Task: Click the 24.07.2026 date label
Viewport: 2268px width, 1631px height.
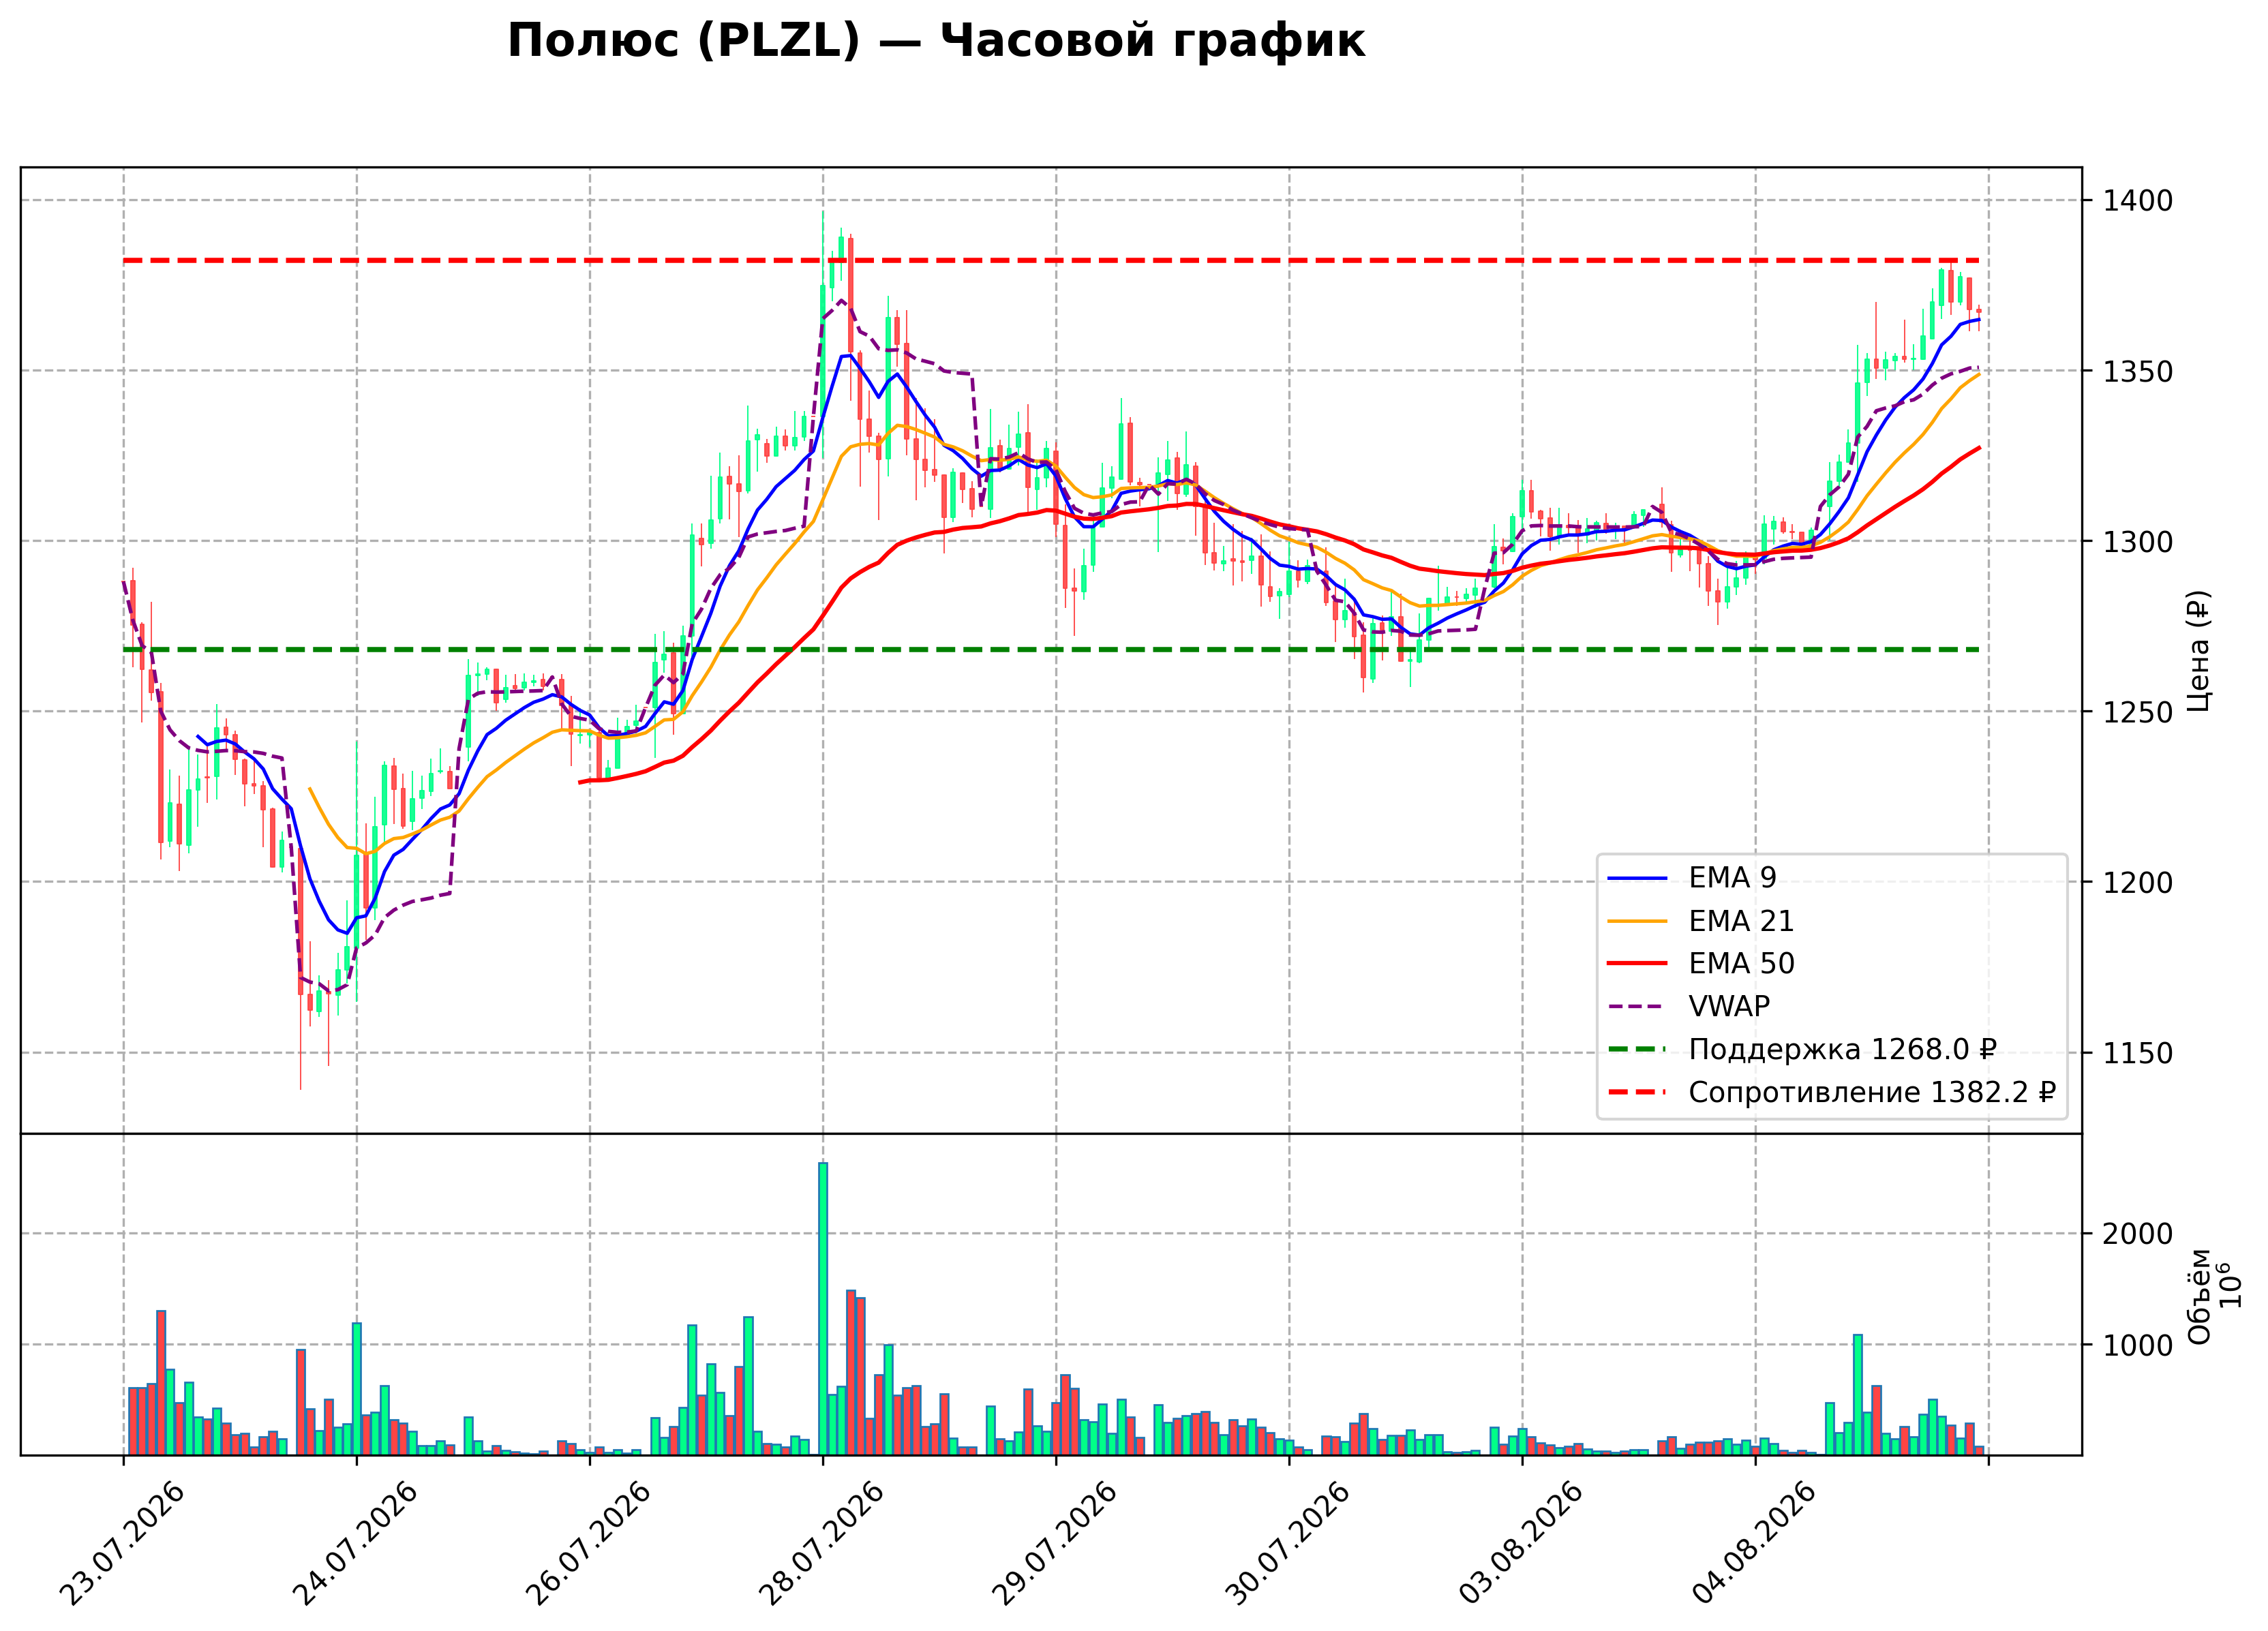Action: click(x=357, y=1543)
